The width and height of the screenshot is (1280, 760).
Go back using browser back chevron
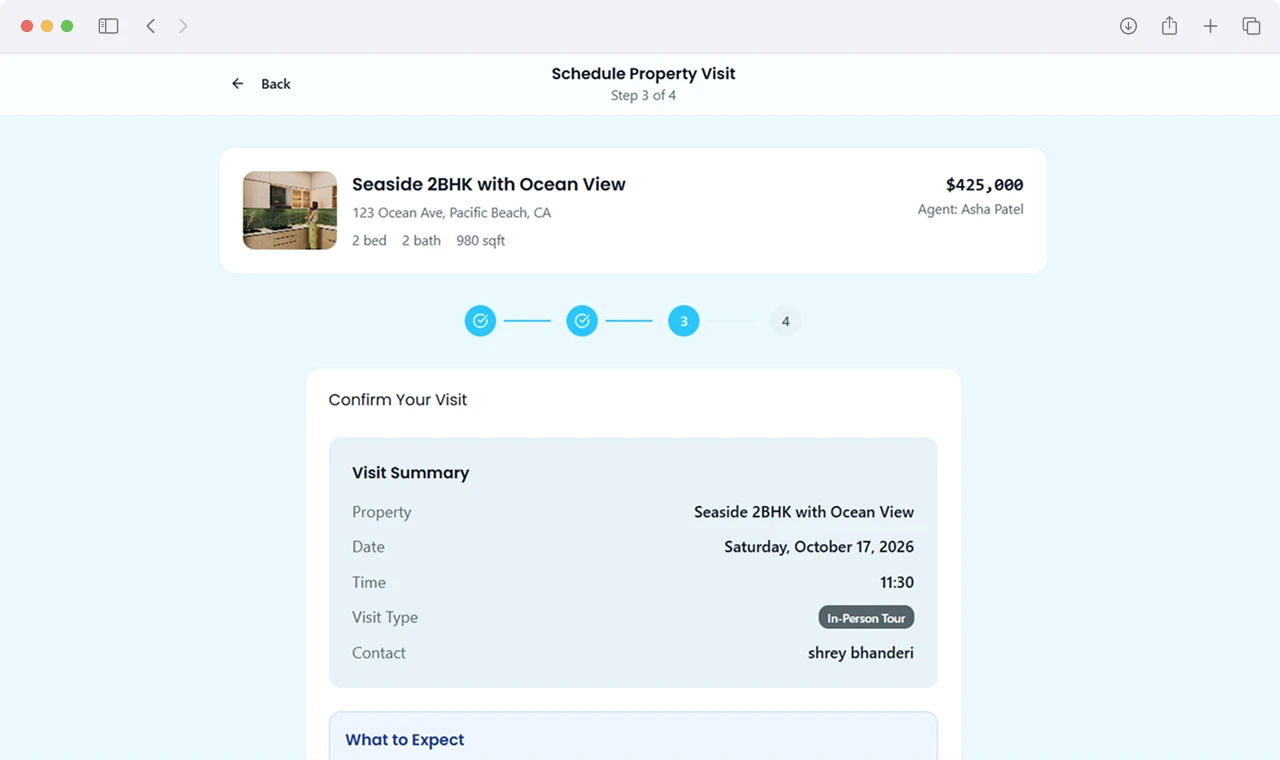(x=151, y=26)
